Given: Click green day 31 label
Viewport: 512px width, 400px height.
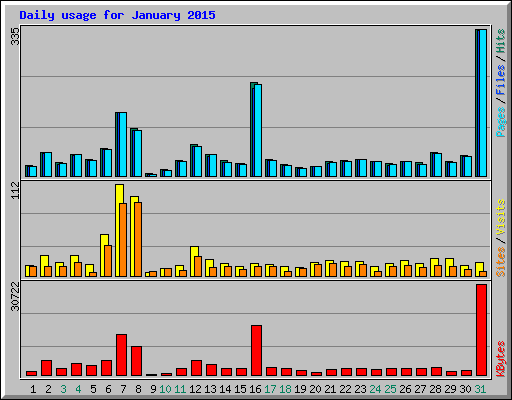Looking at the screenshot, I should 480,389.
